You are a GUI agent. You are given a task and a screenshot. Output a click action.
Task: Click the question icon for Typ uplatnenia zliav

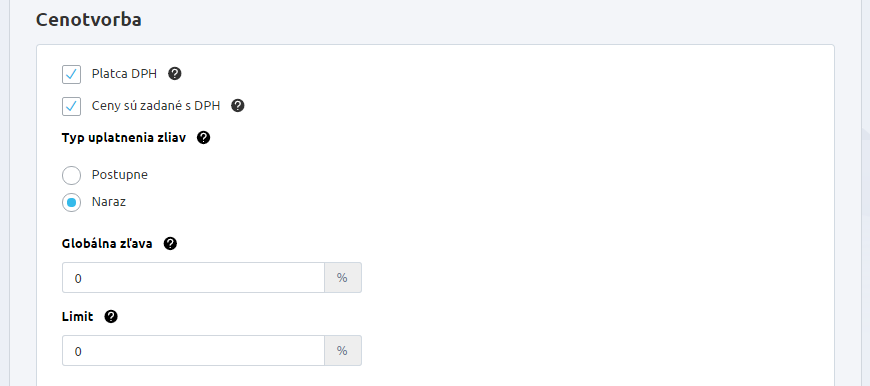pyautogui.click(x=204, y=138)
